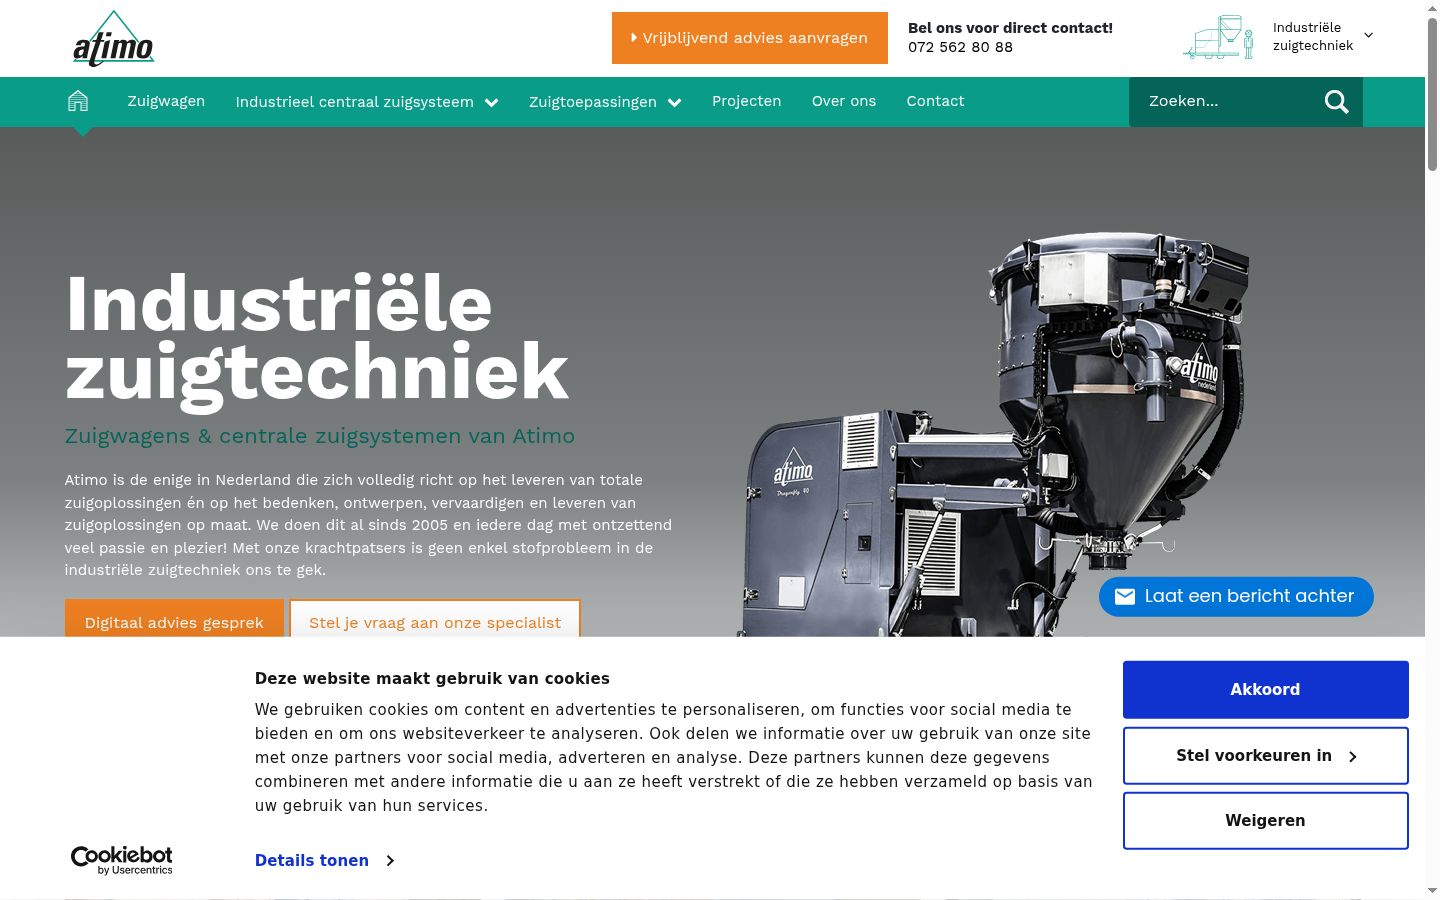
Task: Click the search magnifier icon
Action: [x=1336, y=102]
